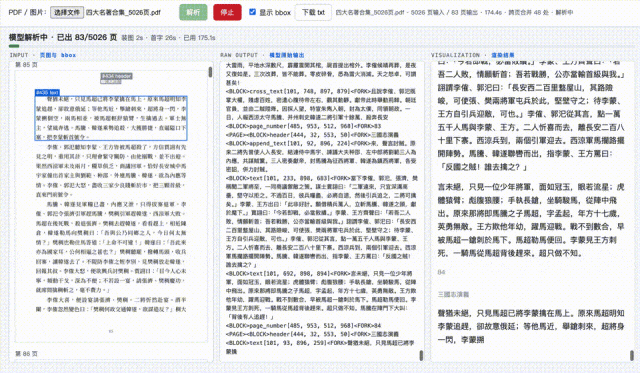Viewport: 640px width, 373px height.
Task: Click the visualization paragraph starting 言未絕
Action: point(531,220)
